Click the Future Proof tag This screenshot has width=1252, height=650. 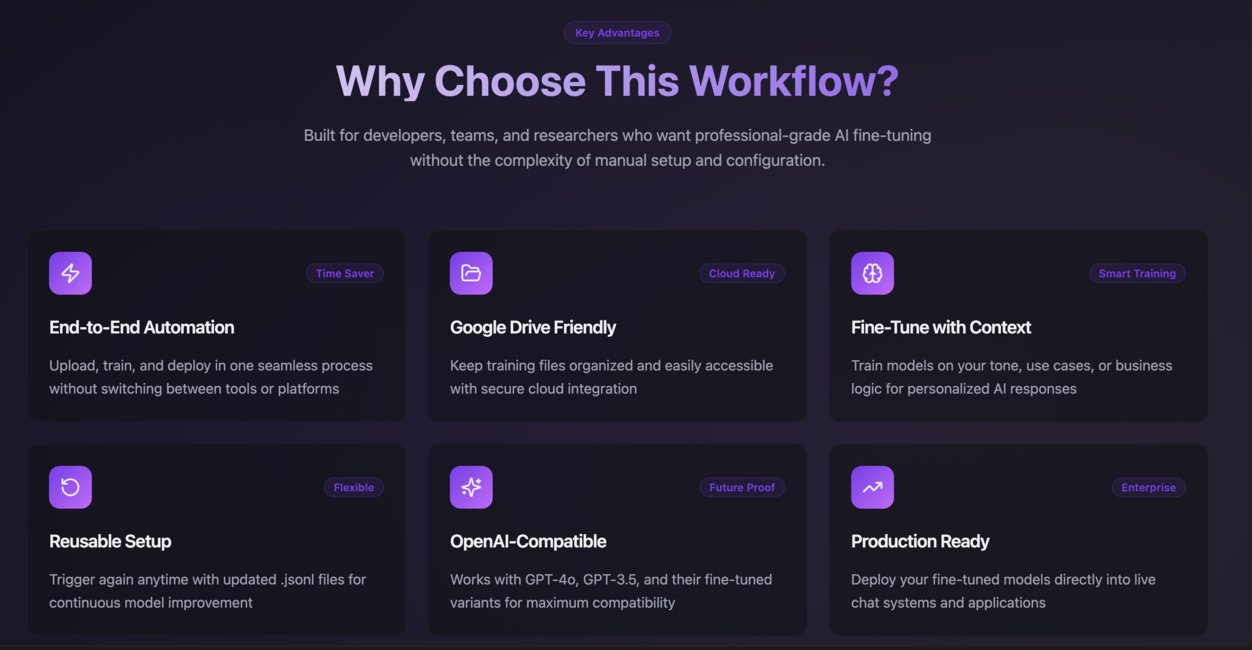(x=742, y=487)
